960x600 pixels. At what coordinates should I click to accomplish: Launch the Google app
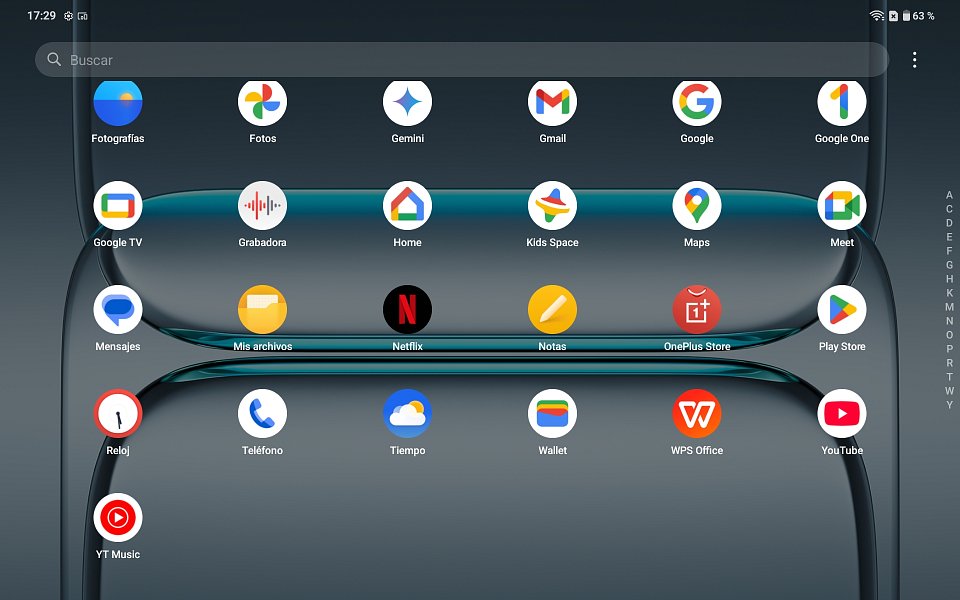(697, 103)
